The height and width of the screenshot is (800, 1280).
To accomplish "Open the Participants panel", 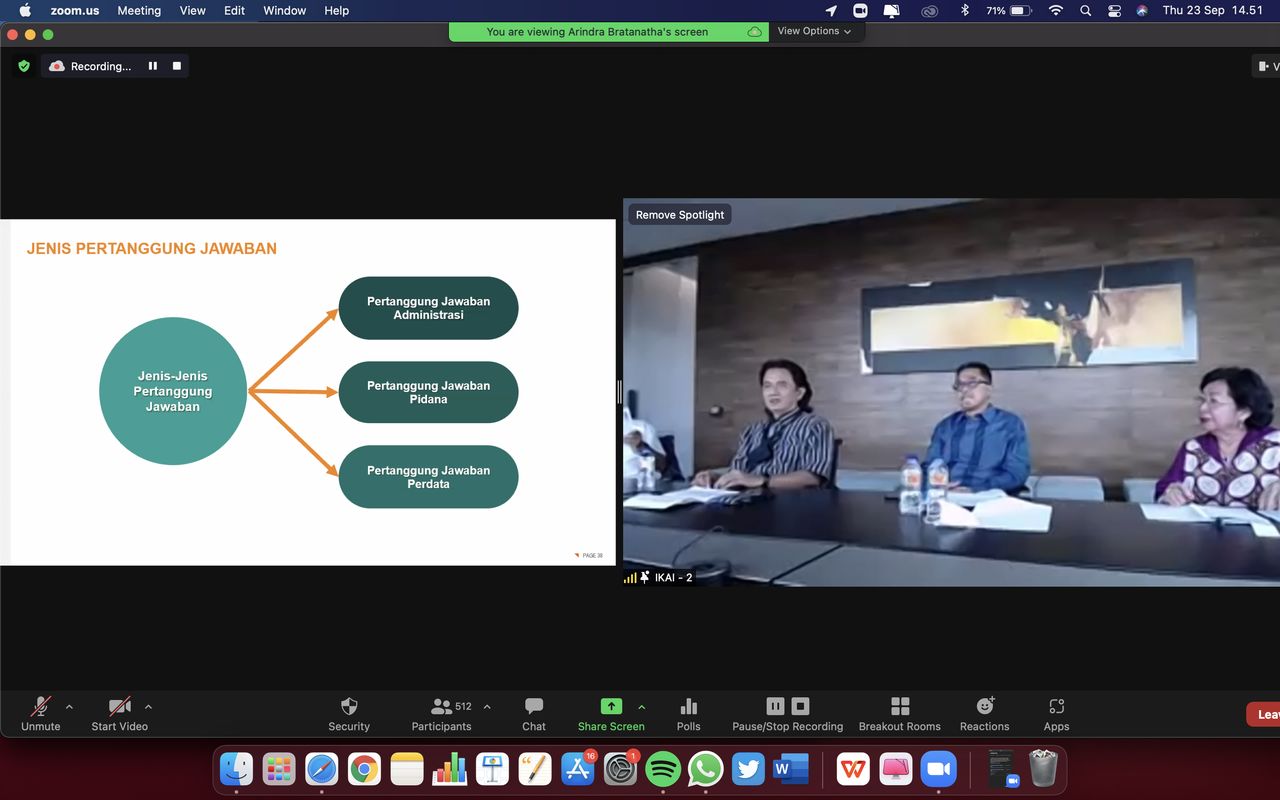I will click(441, 714).
